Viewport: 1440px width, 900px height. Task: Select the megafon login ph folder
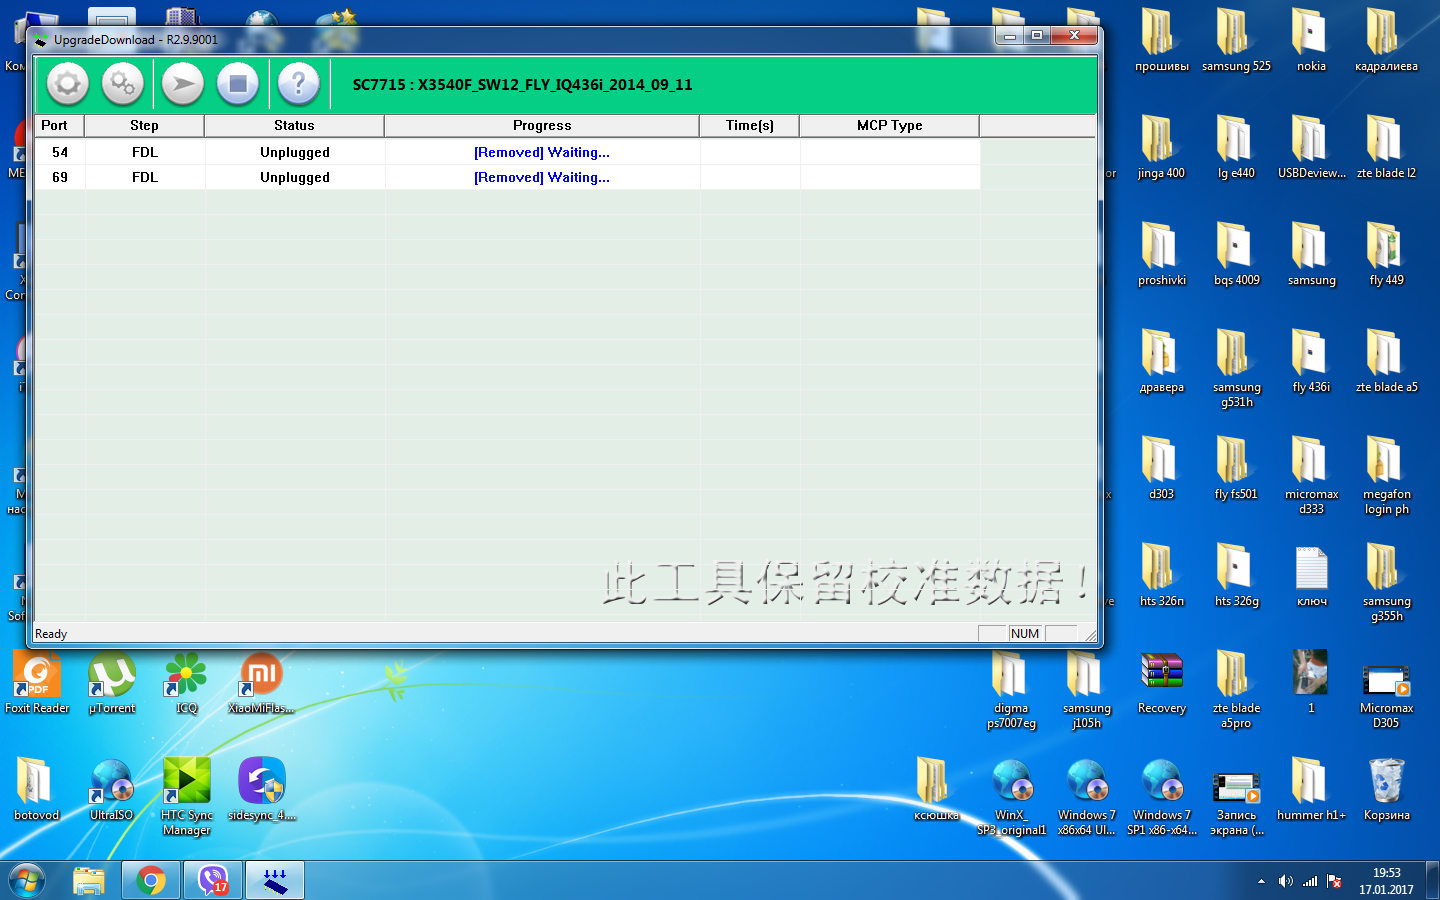[x=1386, y=475]
